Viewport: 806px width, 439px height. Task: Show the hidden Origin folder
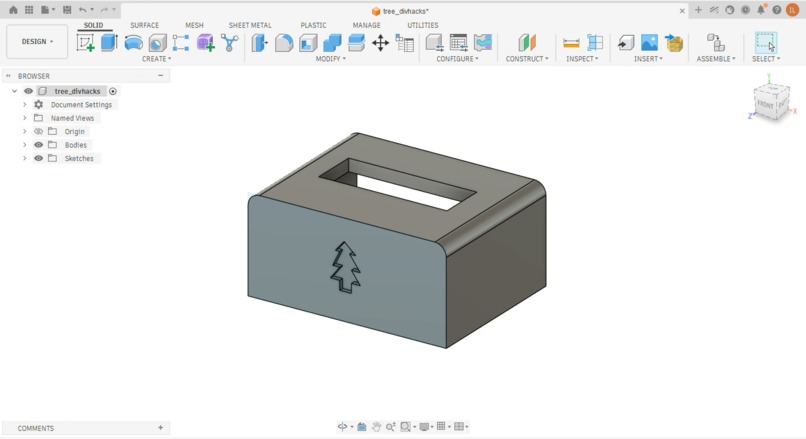(x=39, y=132)
